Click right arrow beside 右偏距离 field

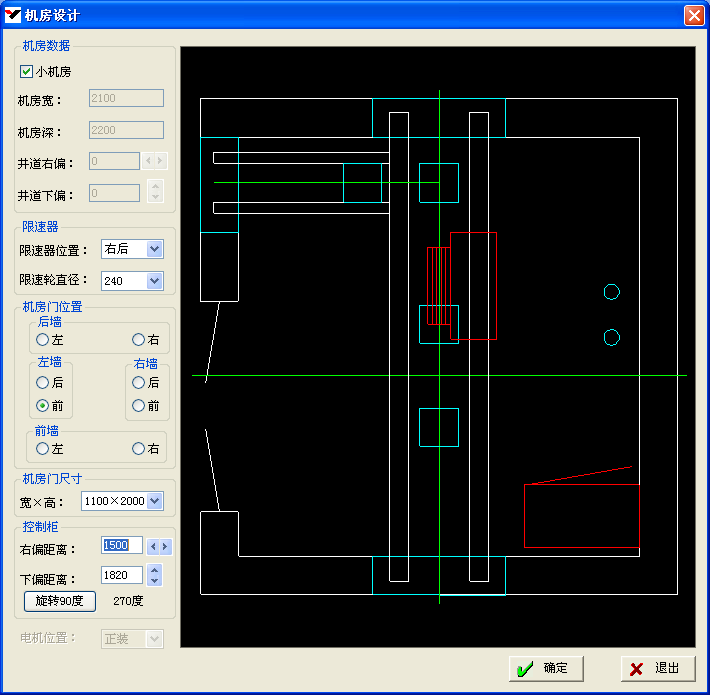[165, 547]
